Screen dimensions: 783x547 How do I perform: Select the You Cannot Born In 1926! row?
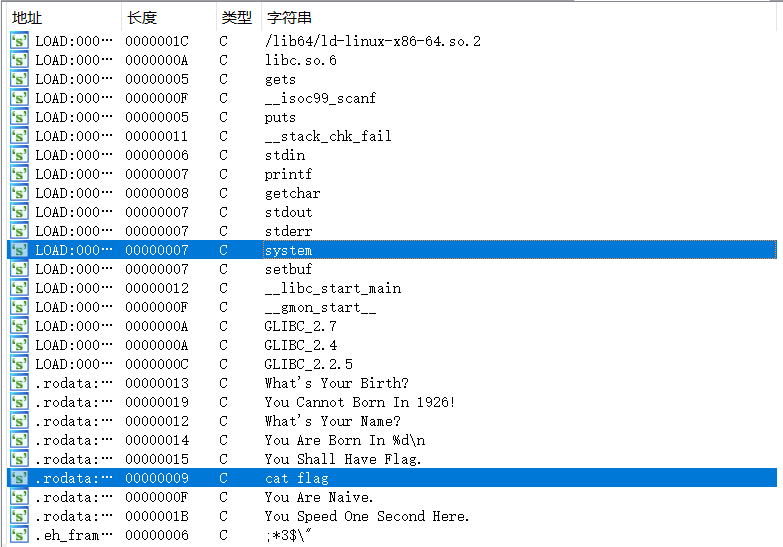(392, 402)
